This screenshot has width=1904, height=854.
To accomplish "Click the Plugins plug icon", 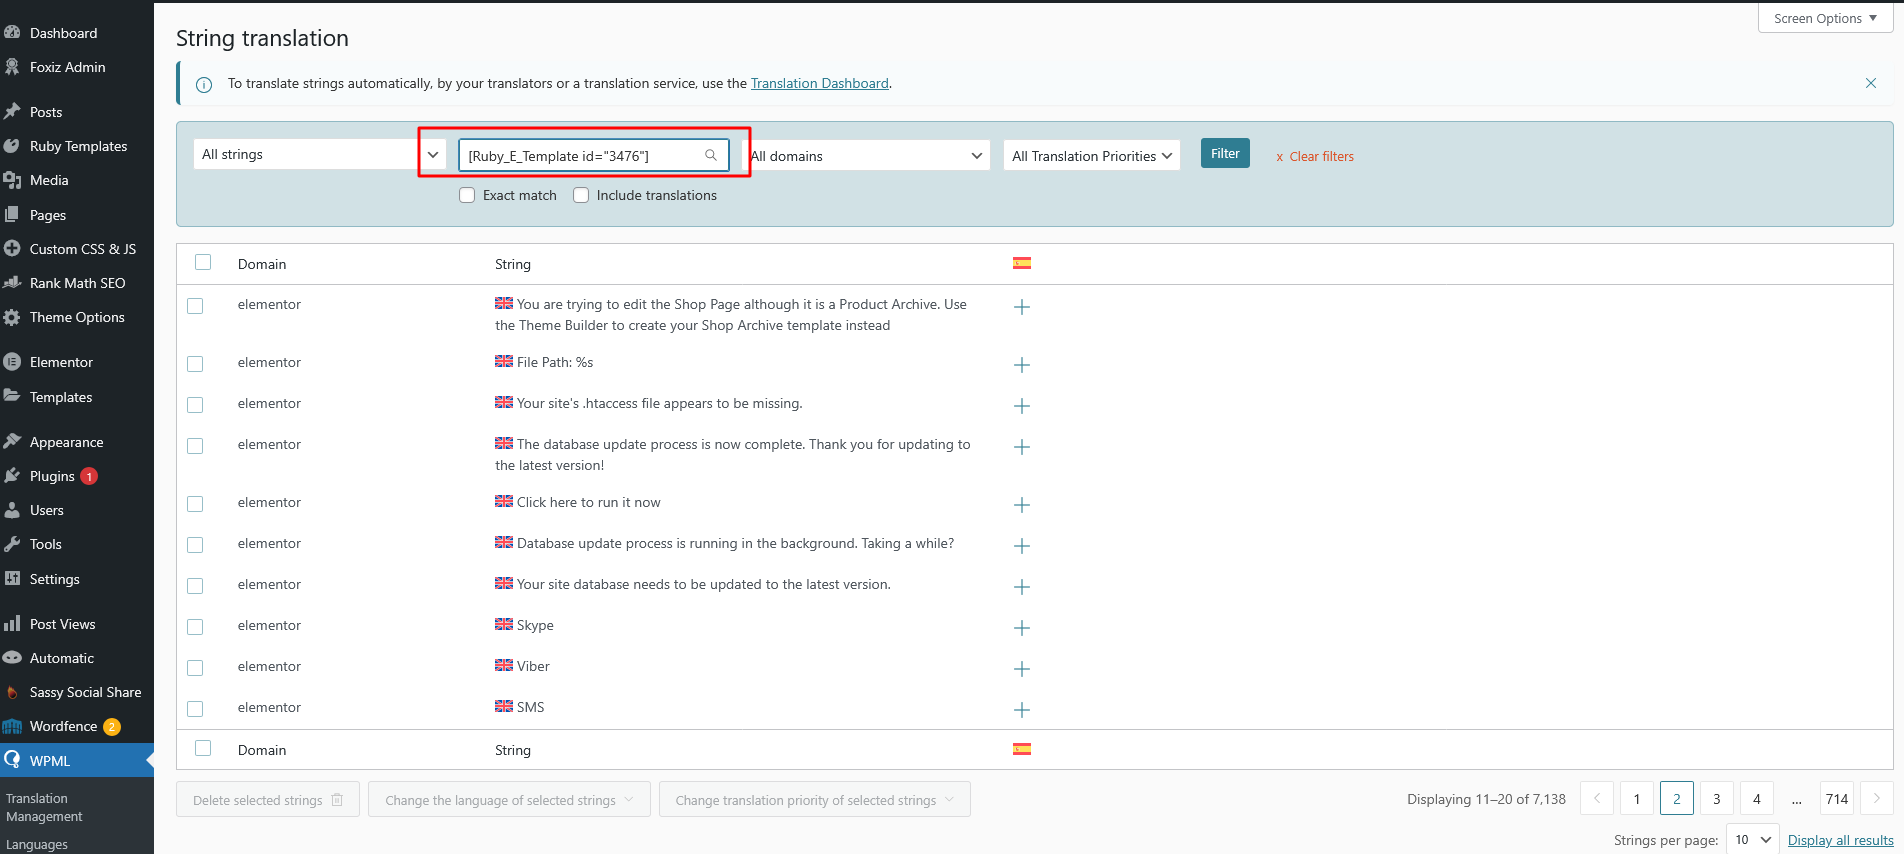I will pyautogui.click(x=12, y=475).
